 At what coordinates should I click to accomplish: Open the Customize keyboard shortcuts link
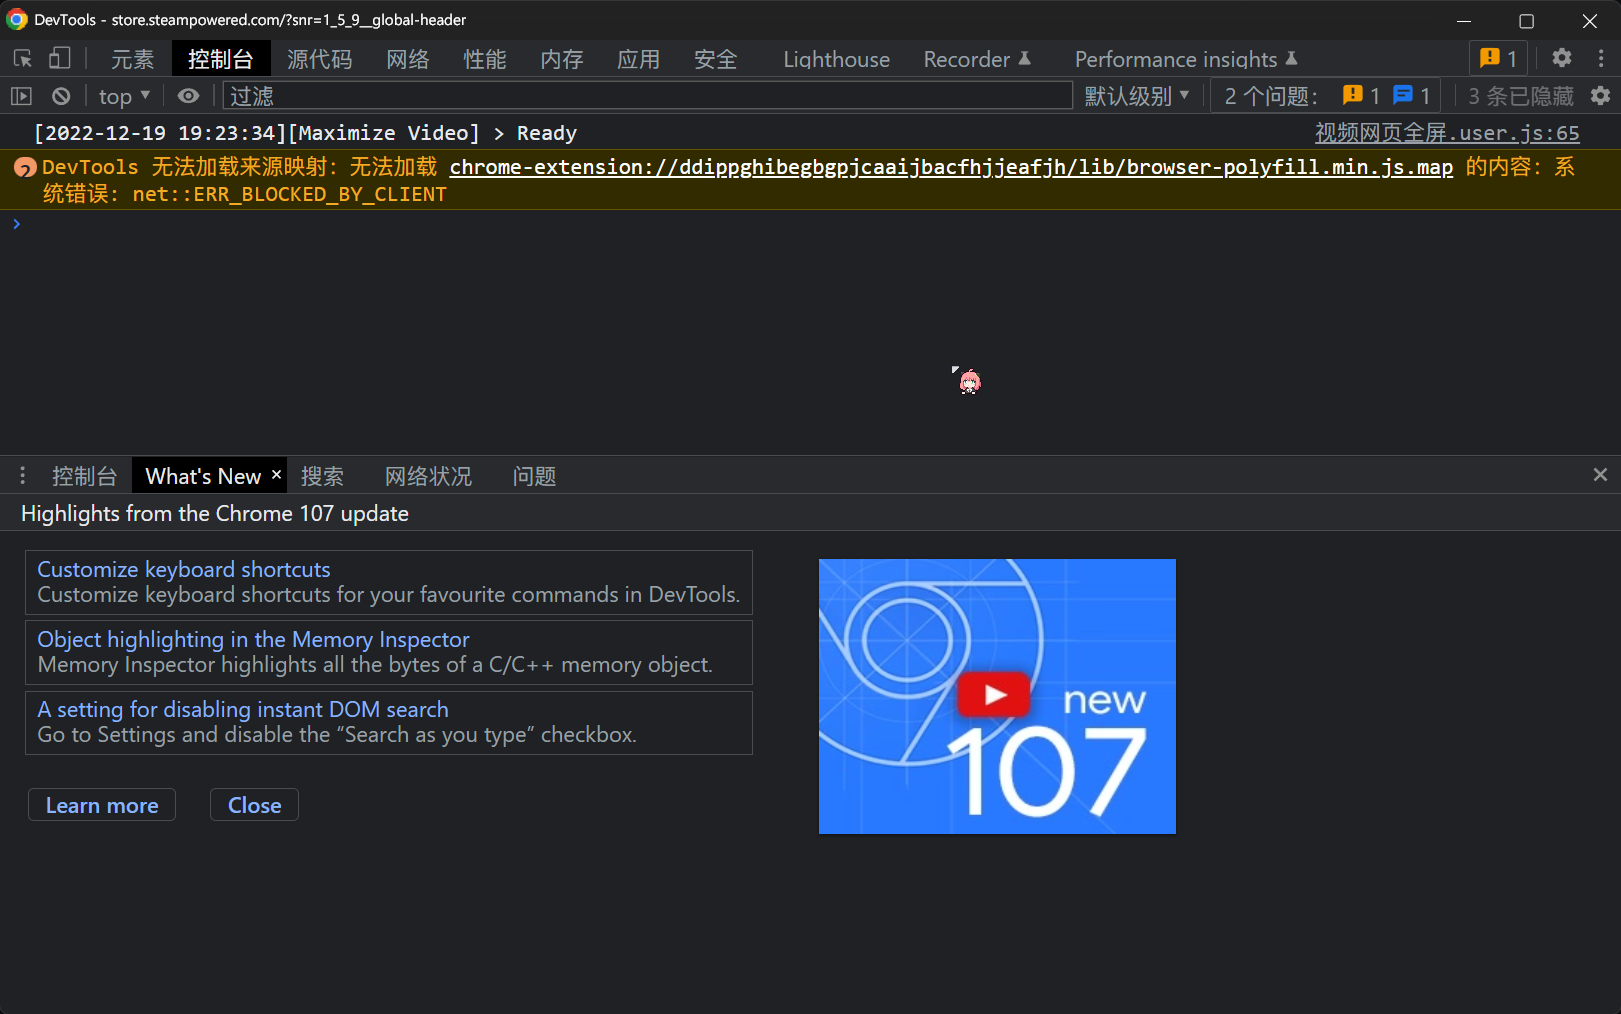click(x=183, y=569)
